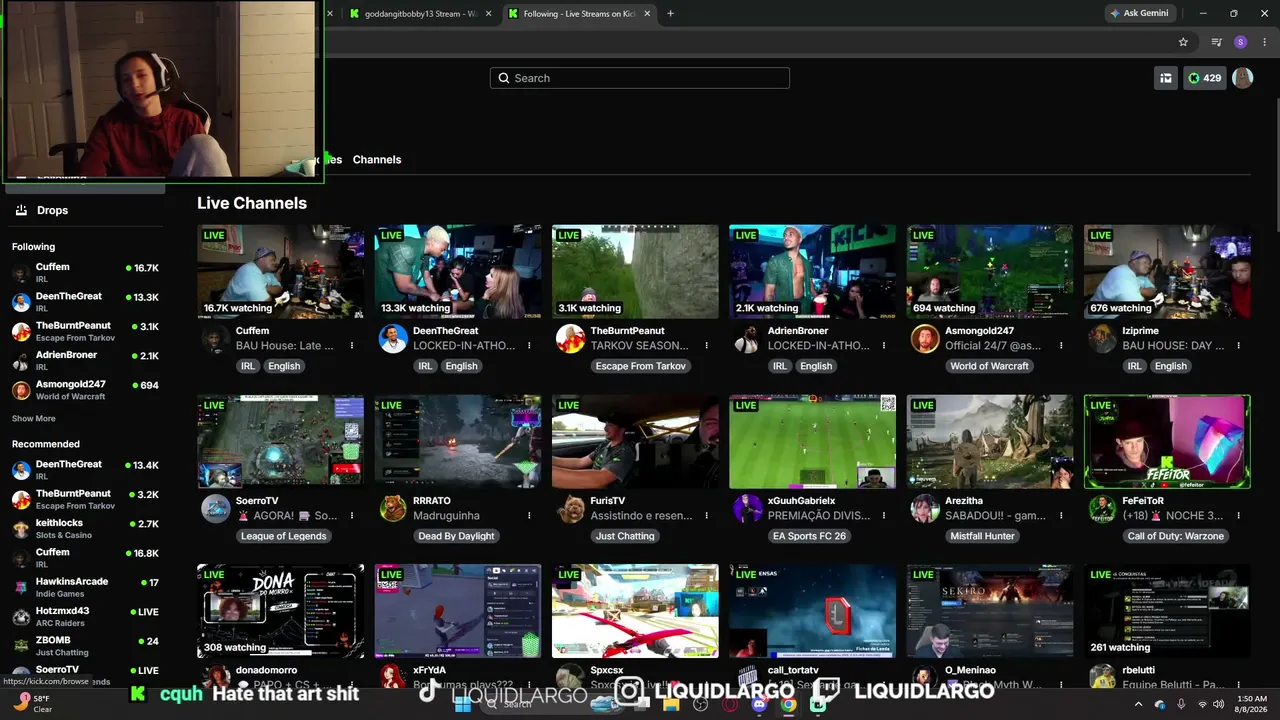Viewport: 1280px width, 720px height.
Task: Click RRRATO's avatar in channel grid
Action: [x=393, y=509]
